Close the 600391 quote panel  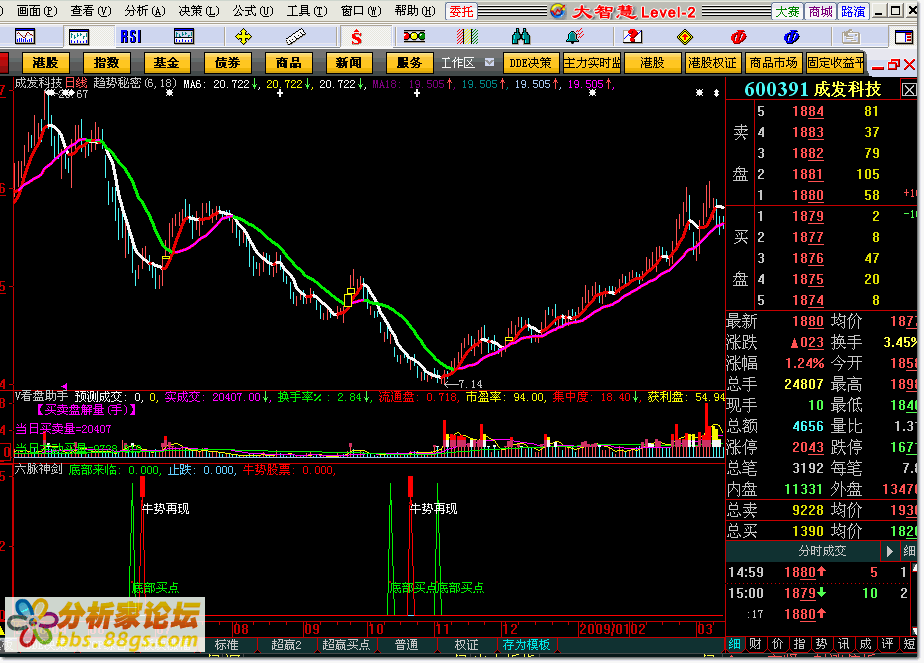point(909,90)
